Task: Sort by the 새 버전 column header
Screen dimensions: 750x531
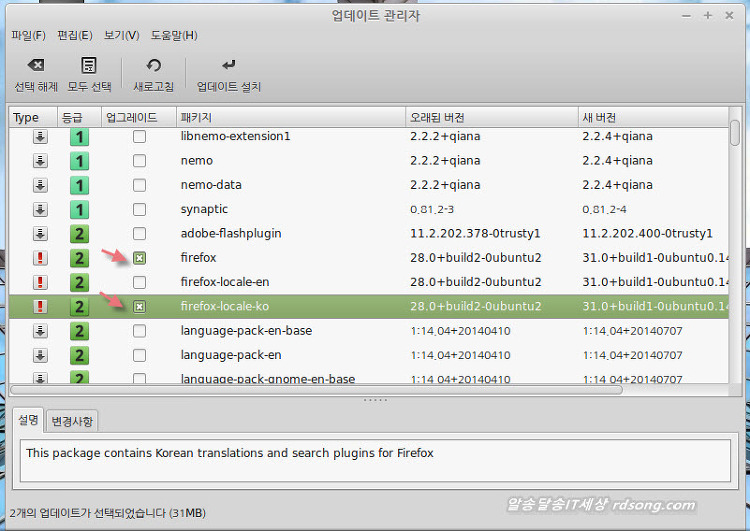Action: click(650, 117)
